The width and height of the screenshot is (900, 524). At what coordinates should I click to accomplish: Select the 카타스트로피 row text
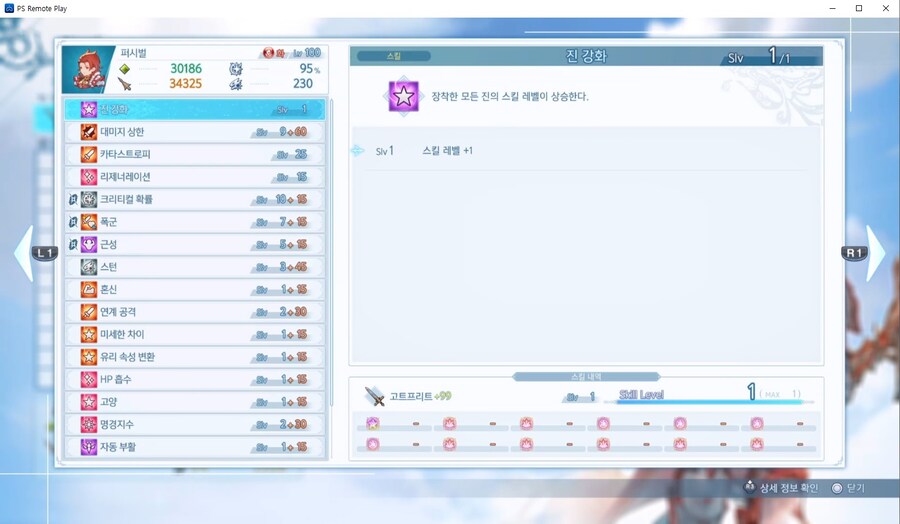125,154
